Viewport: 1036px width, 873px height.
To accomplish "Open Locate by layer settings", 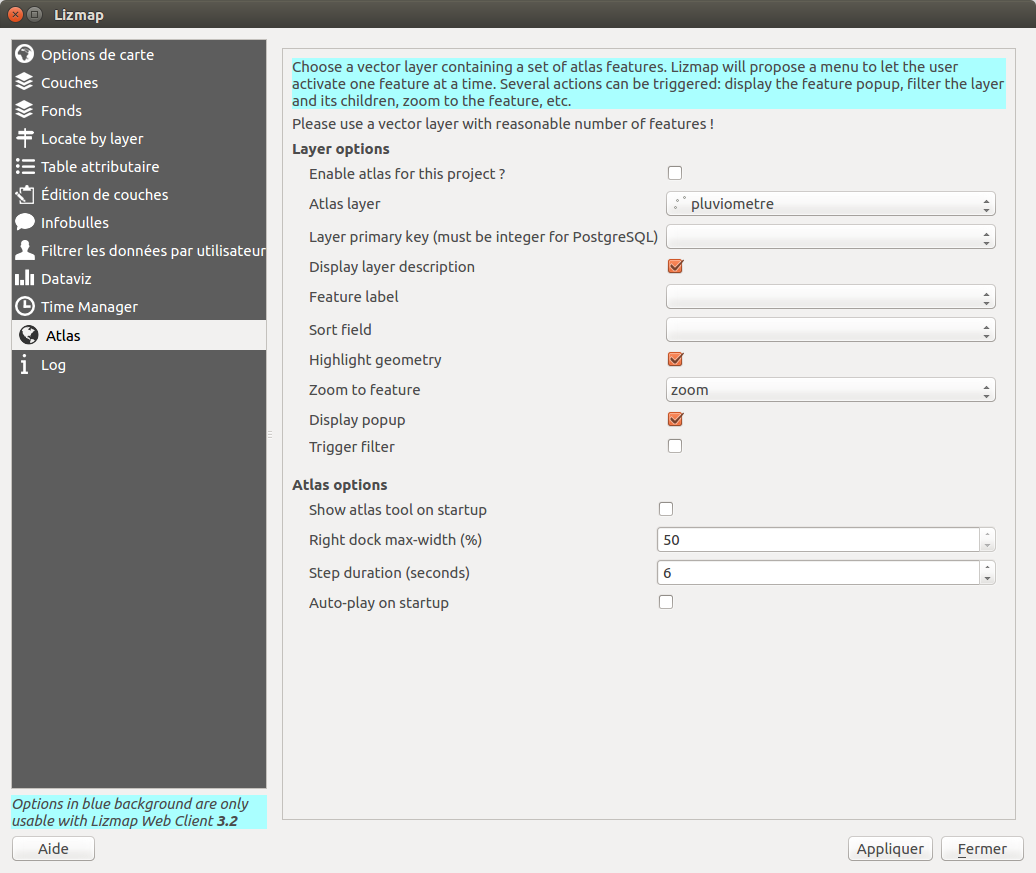I will [139, 138].
